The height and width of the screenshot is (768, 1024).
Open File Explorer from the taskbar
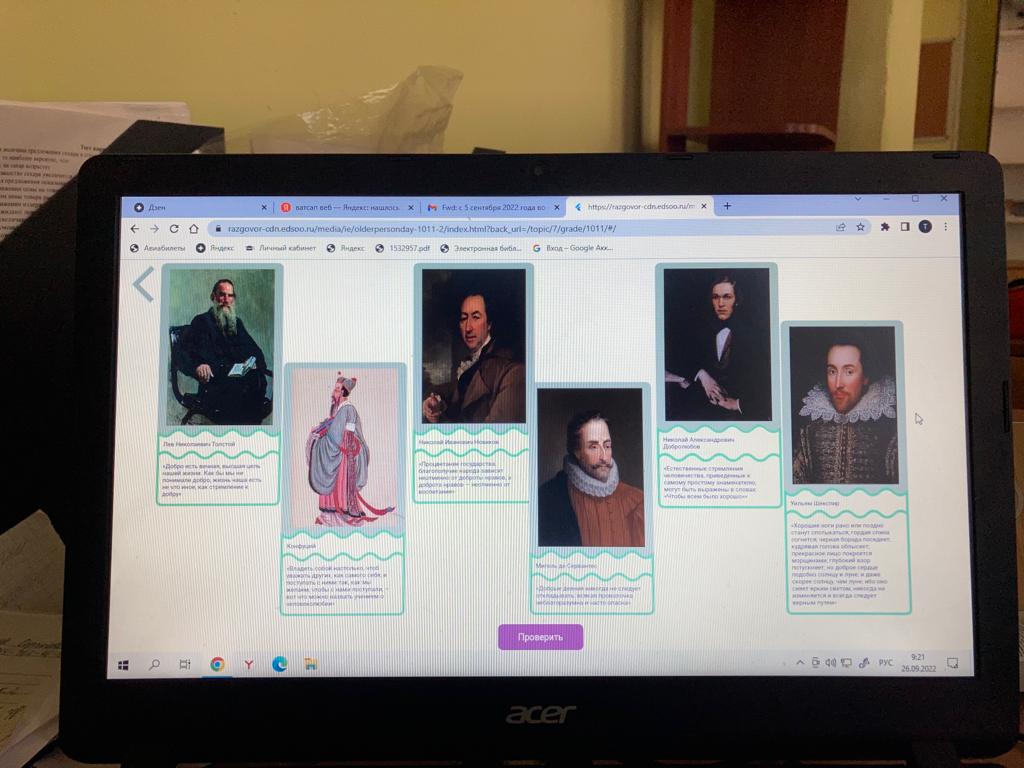tap(311, 665)
